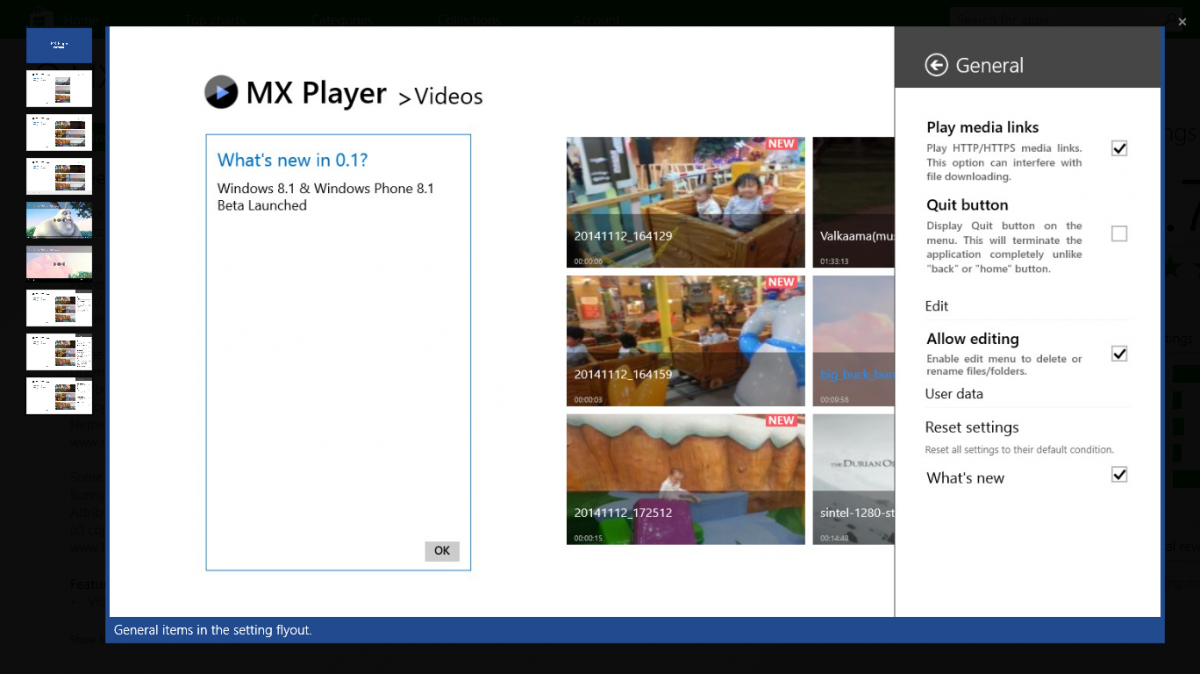Click the 'What's new in 0.1?' heading
This screenshot has width=1200, height=674.
tap(293, 160)
